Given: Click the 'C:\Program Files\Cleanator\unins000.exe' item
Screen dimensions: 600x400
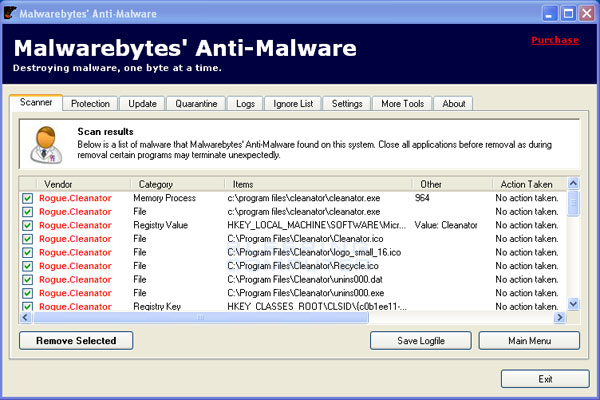Looking at the screenshot, I should (x=306, y=293).
